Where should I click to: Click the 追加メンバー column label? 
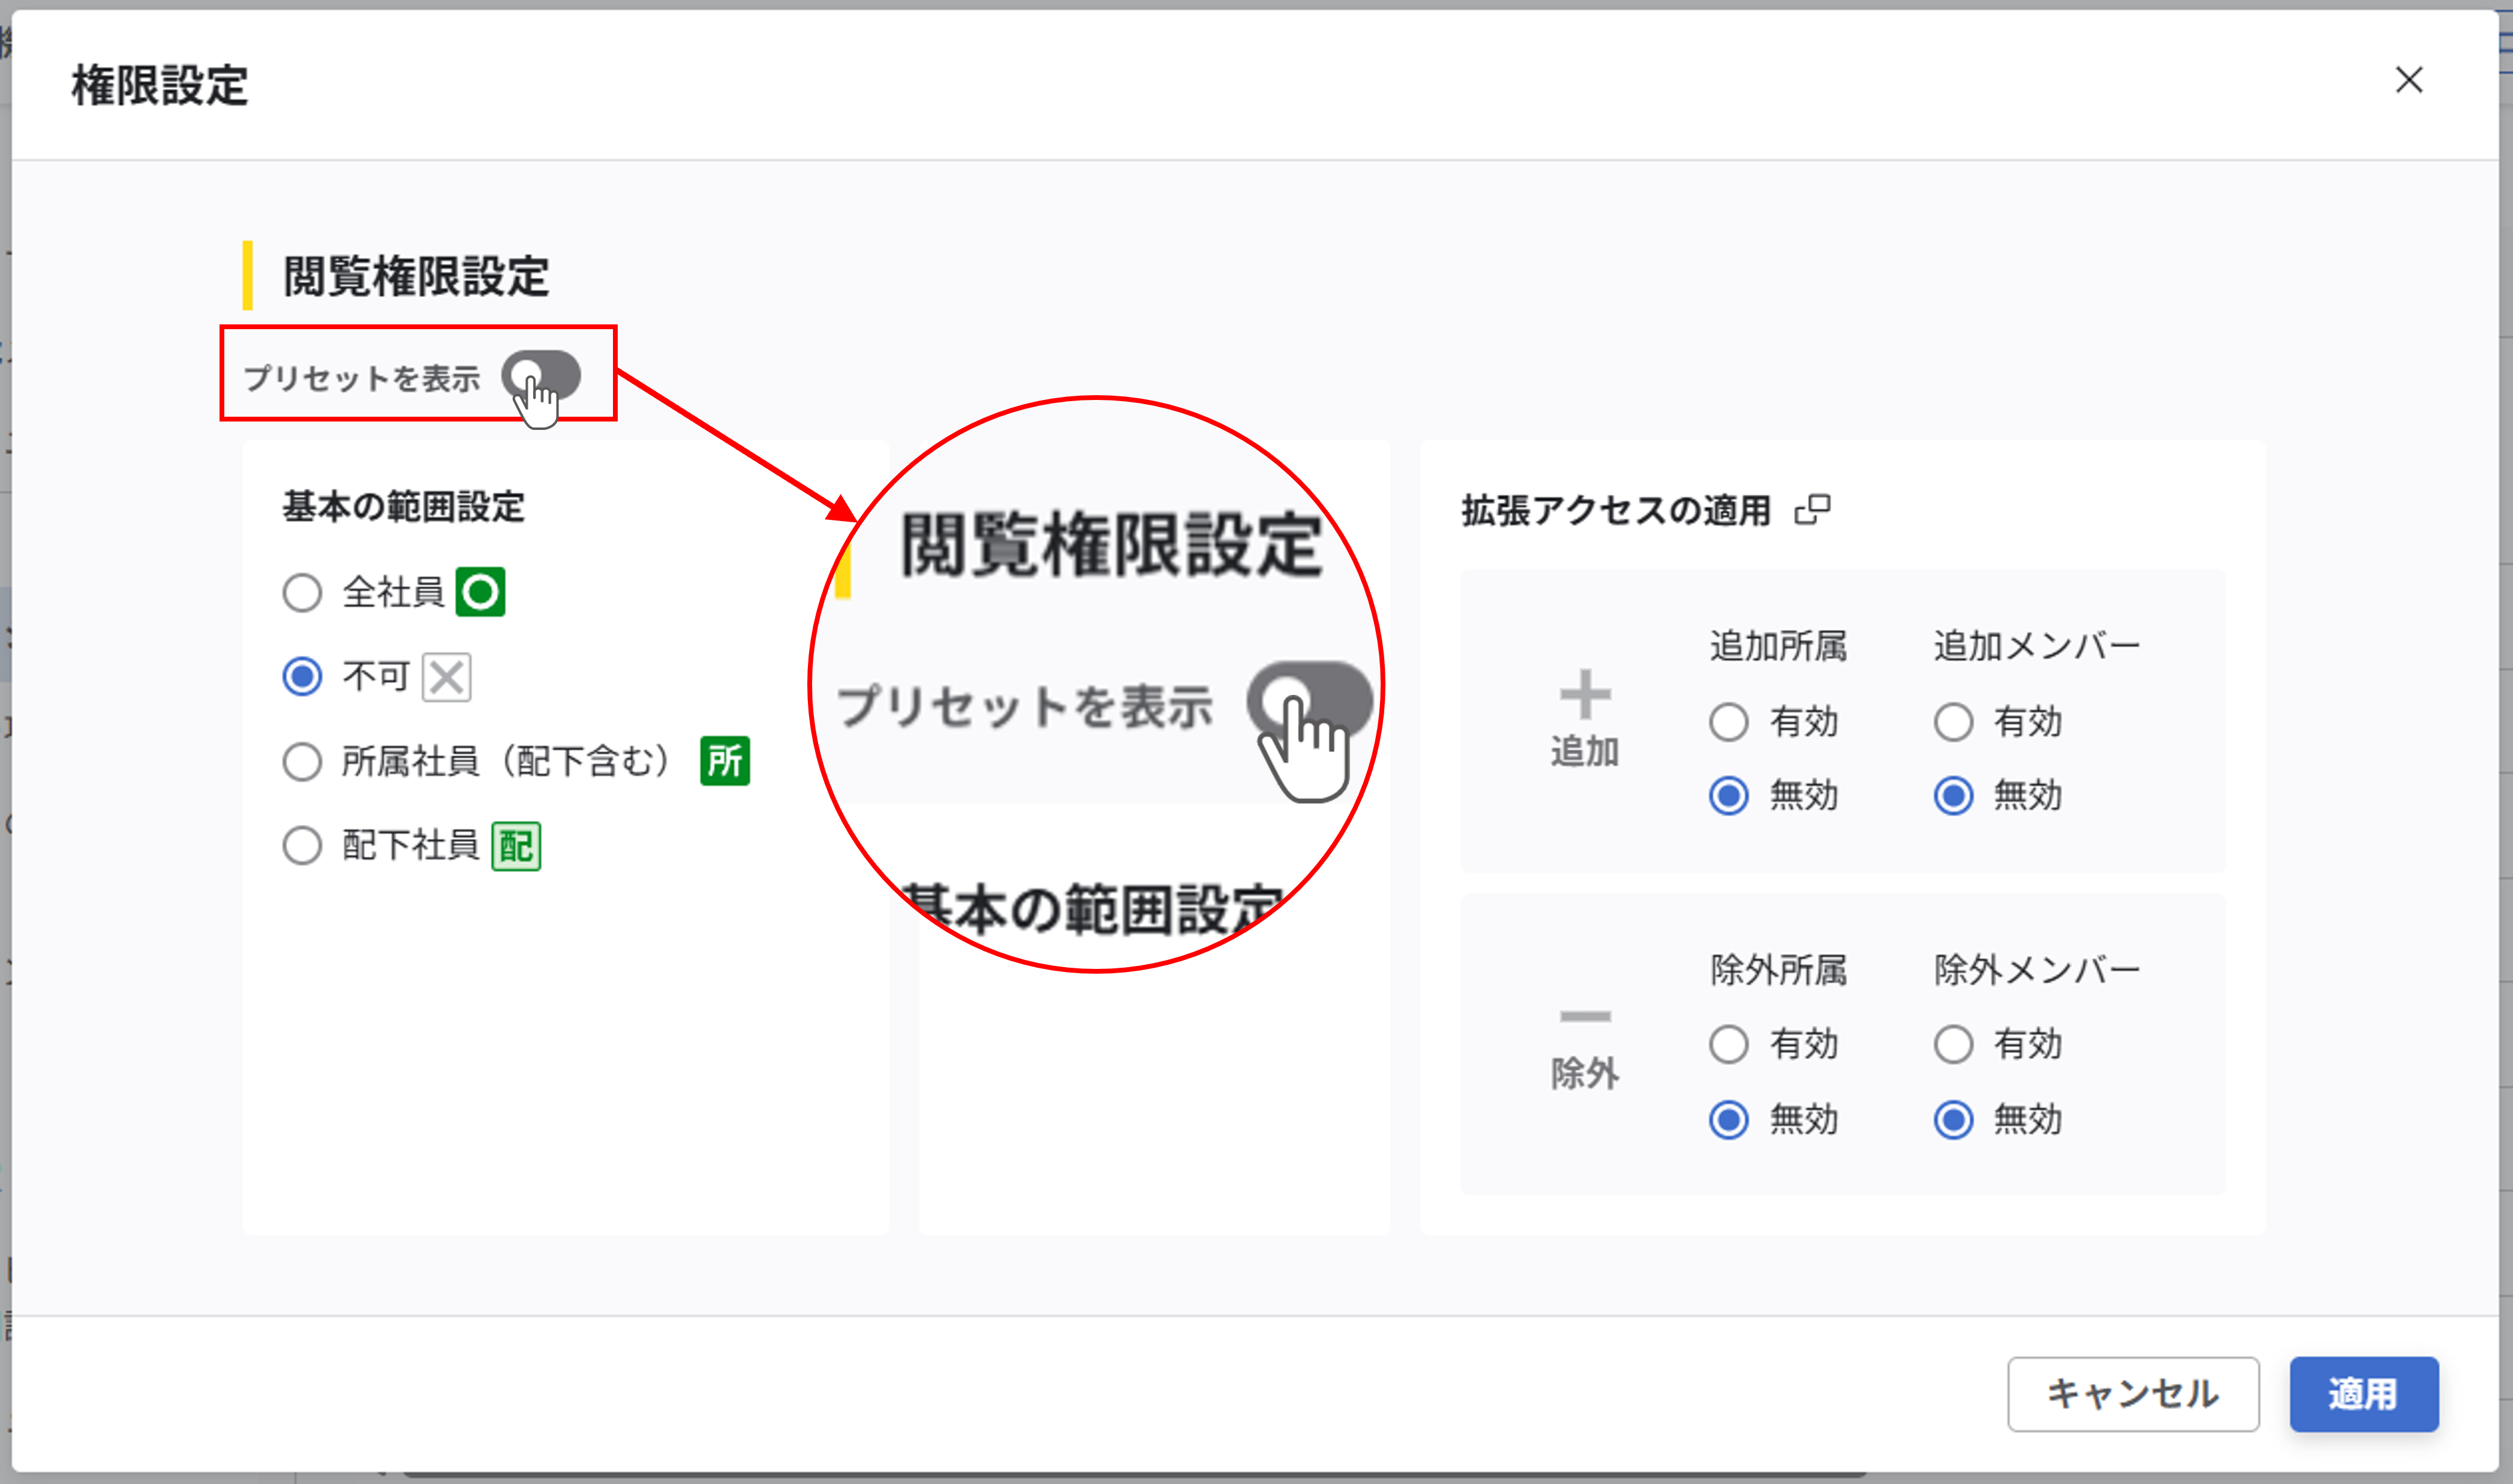point(2037,646)
